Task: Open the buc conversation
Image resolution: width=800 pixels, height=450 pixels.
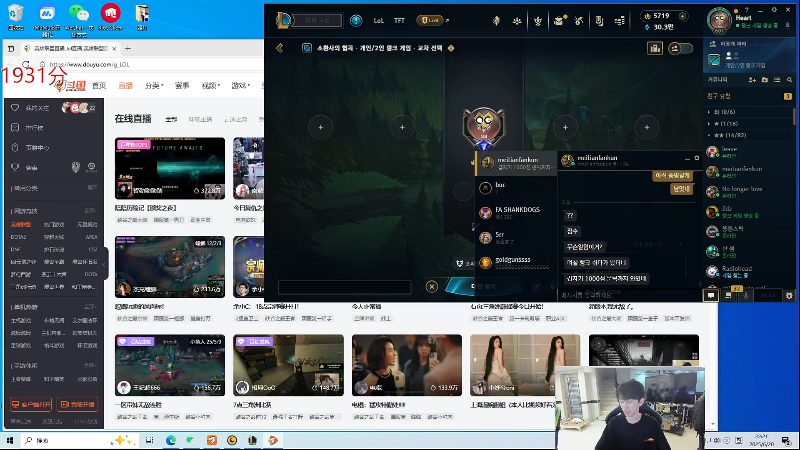Action: pos(516,188)
